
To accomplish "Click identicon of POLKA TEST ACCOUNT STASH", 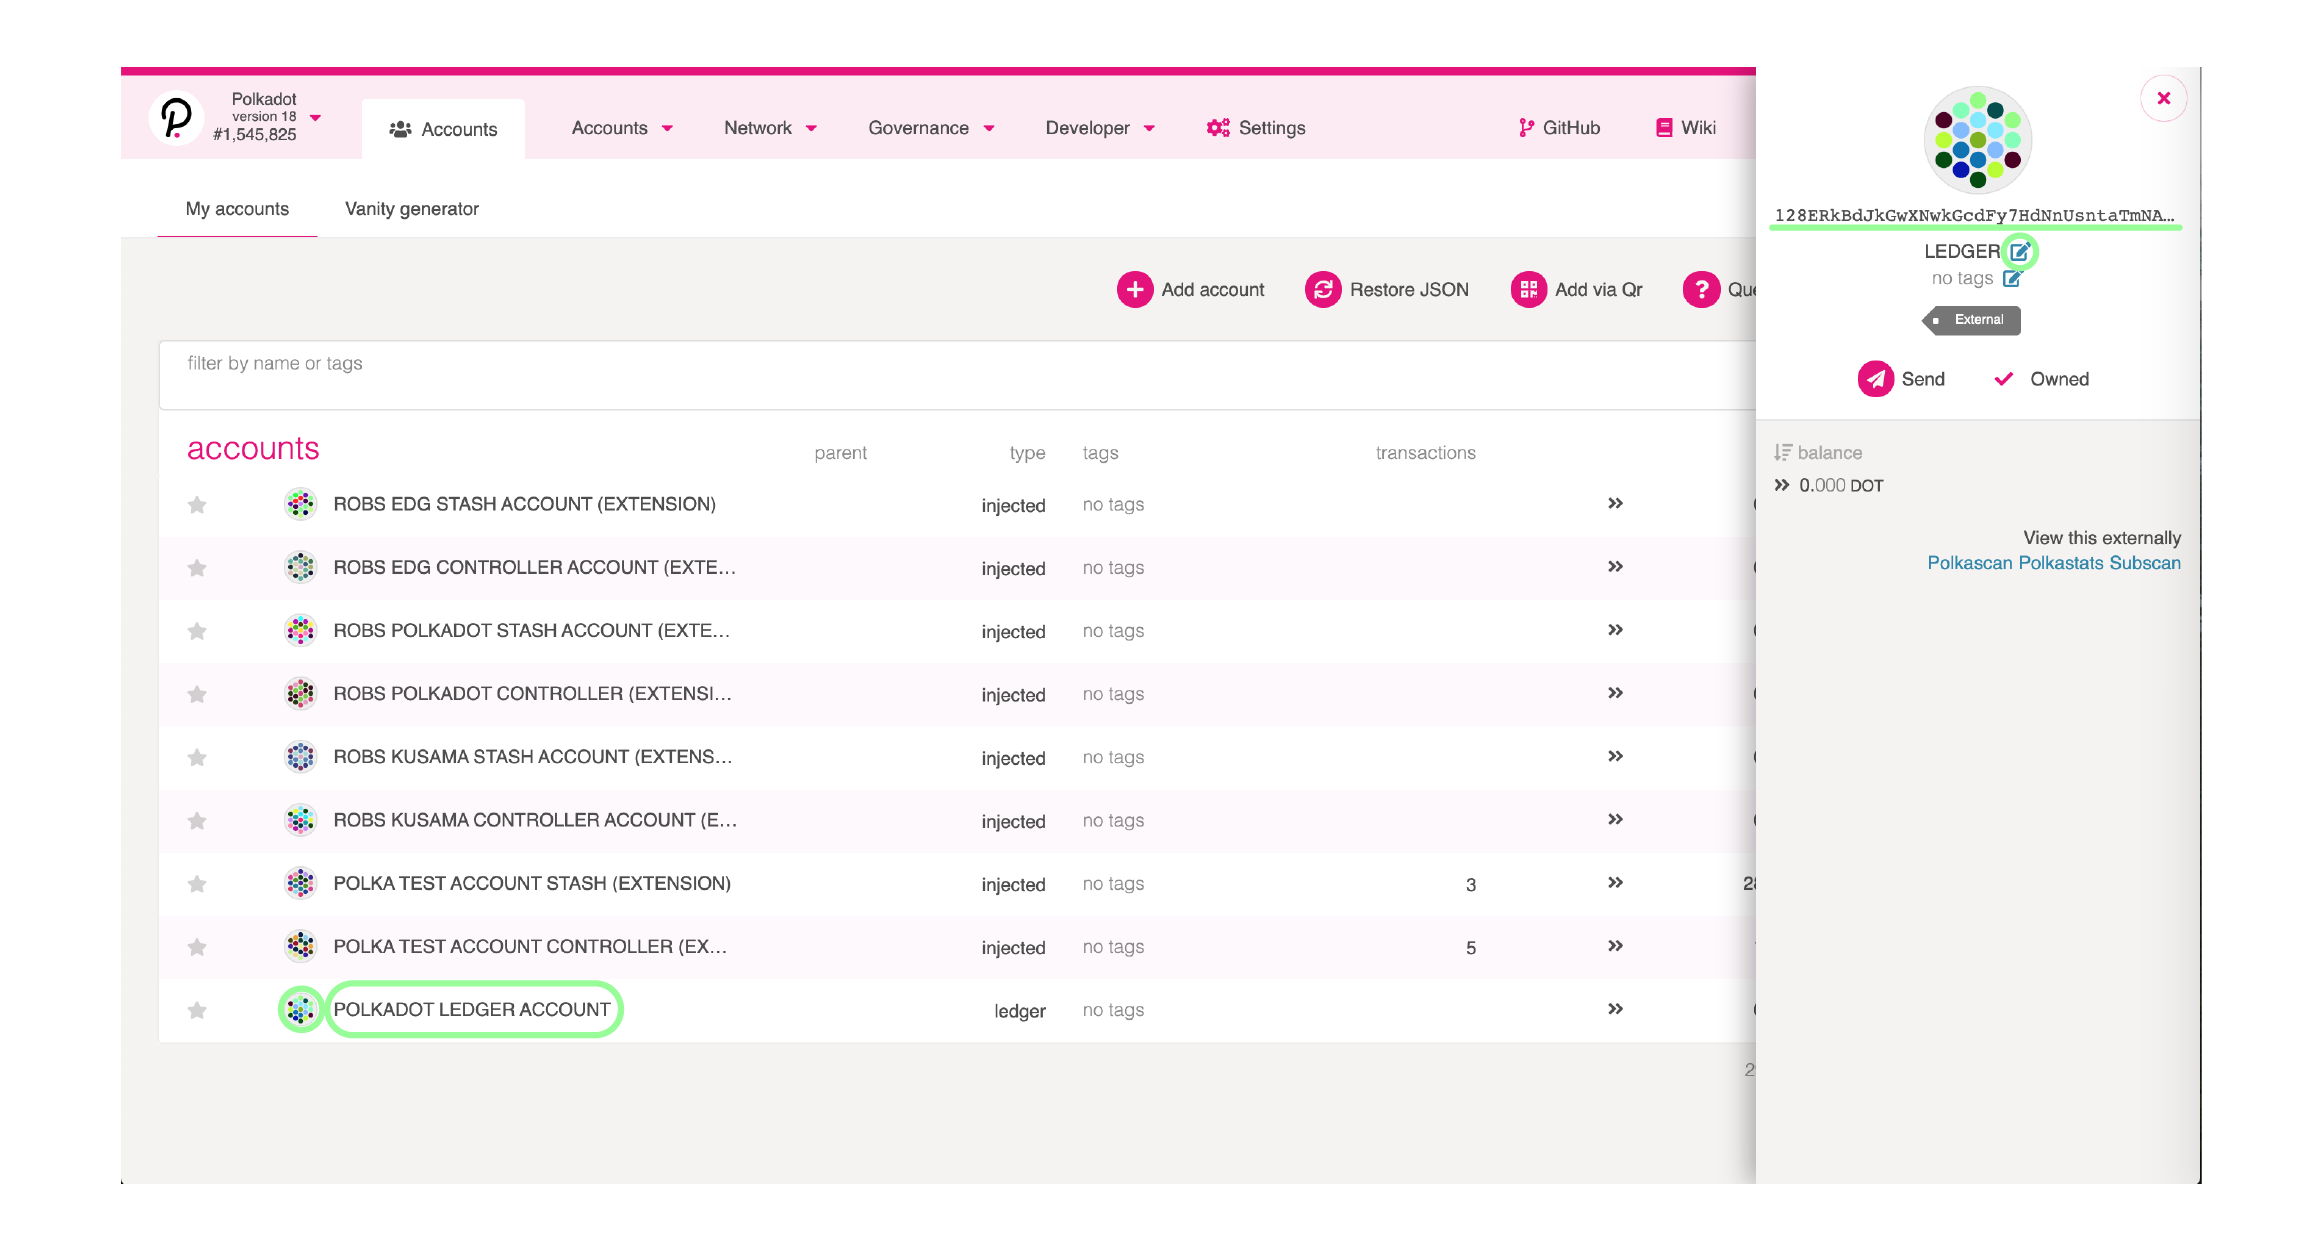I will point(300,883).
